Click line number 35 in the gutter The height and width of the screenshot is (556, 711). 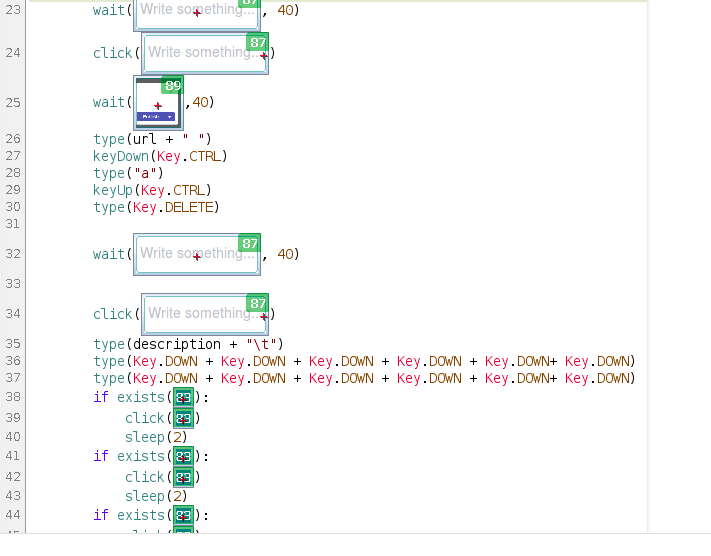(13, 344)
